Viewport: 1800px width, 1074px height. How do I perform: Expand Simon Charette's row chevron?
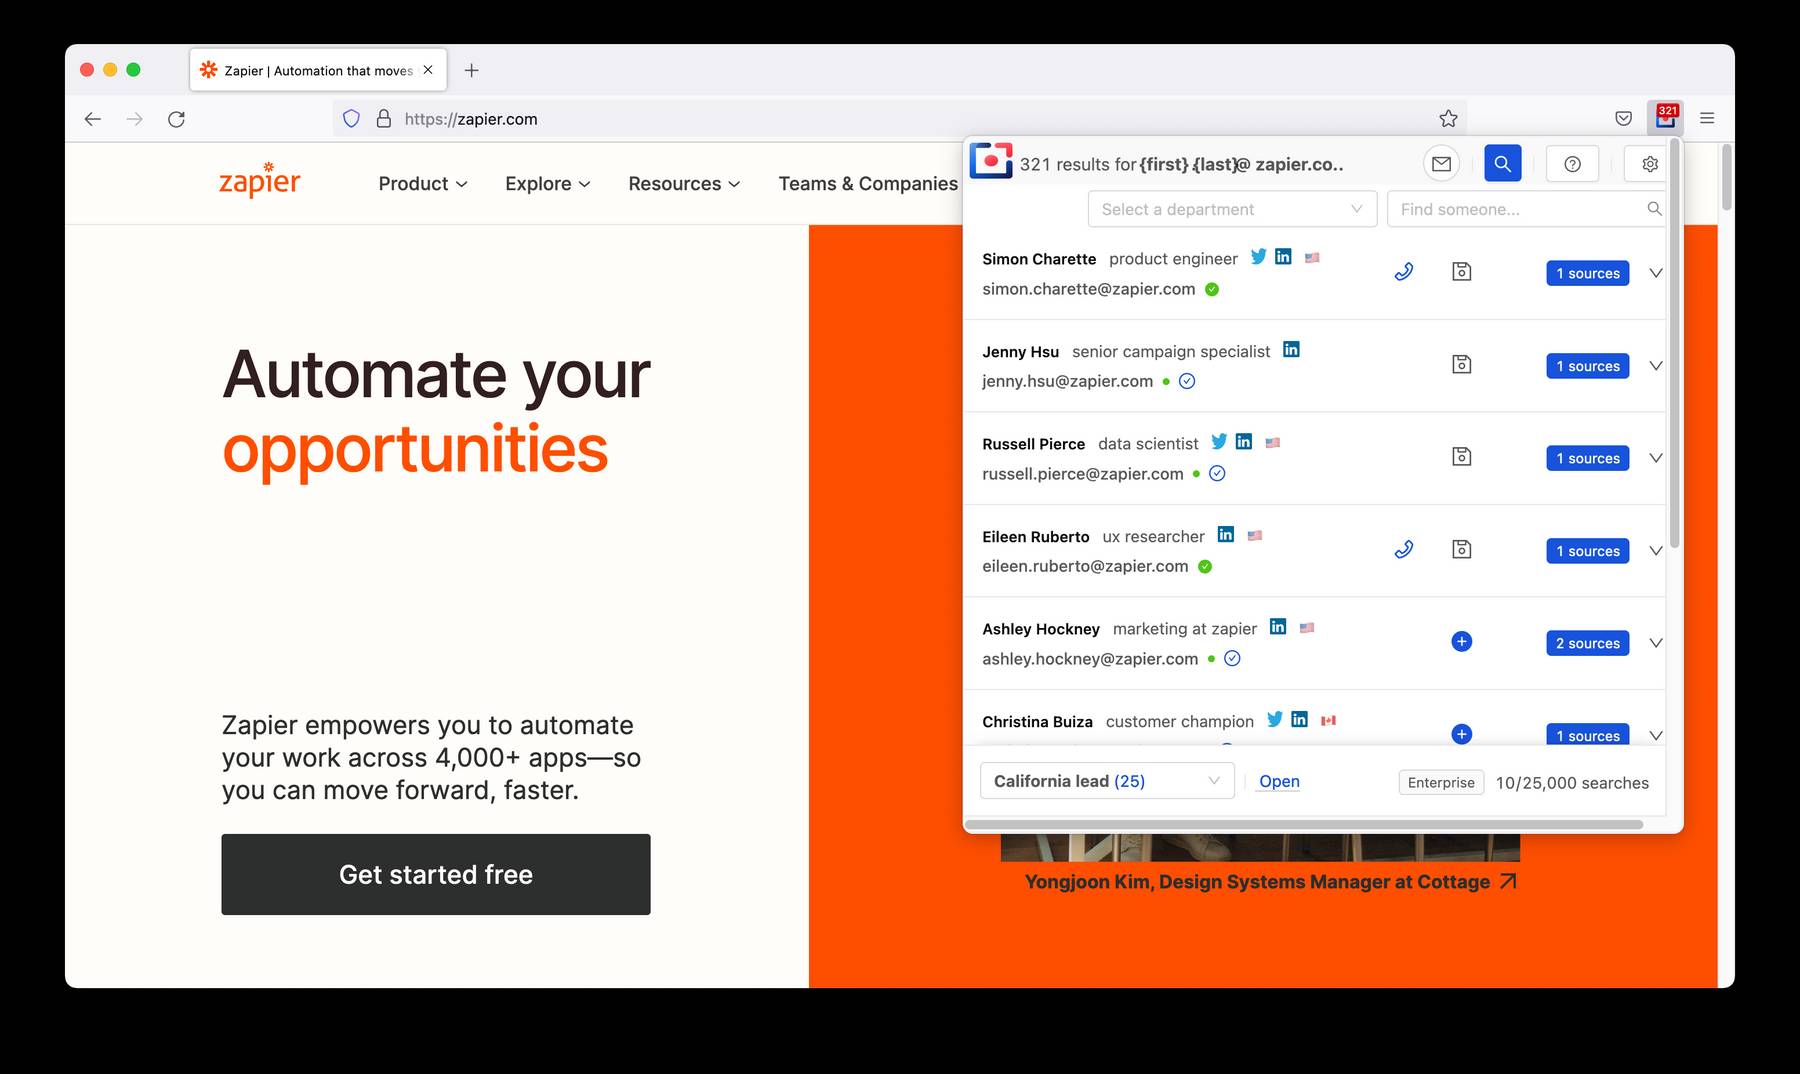pos(1655,273)
